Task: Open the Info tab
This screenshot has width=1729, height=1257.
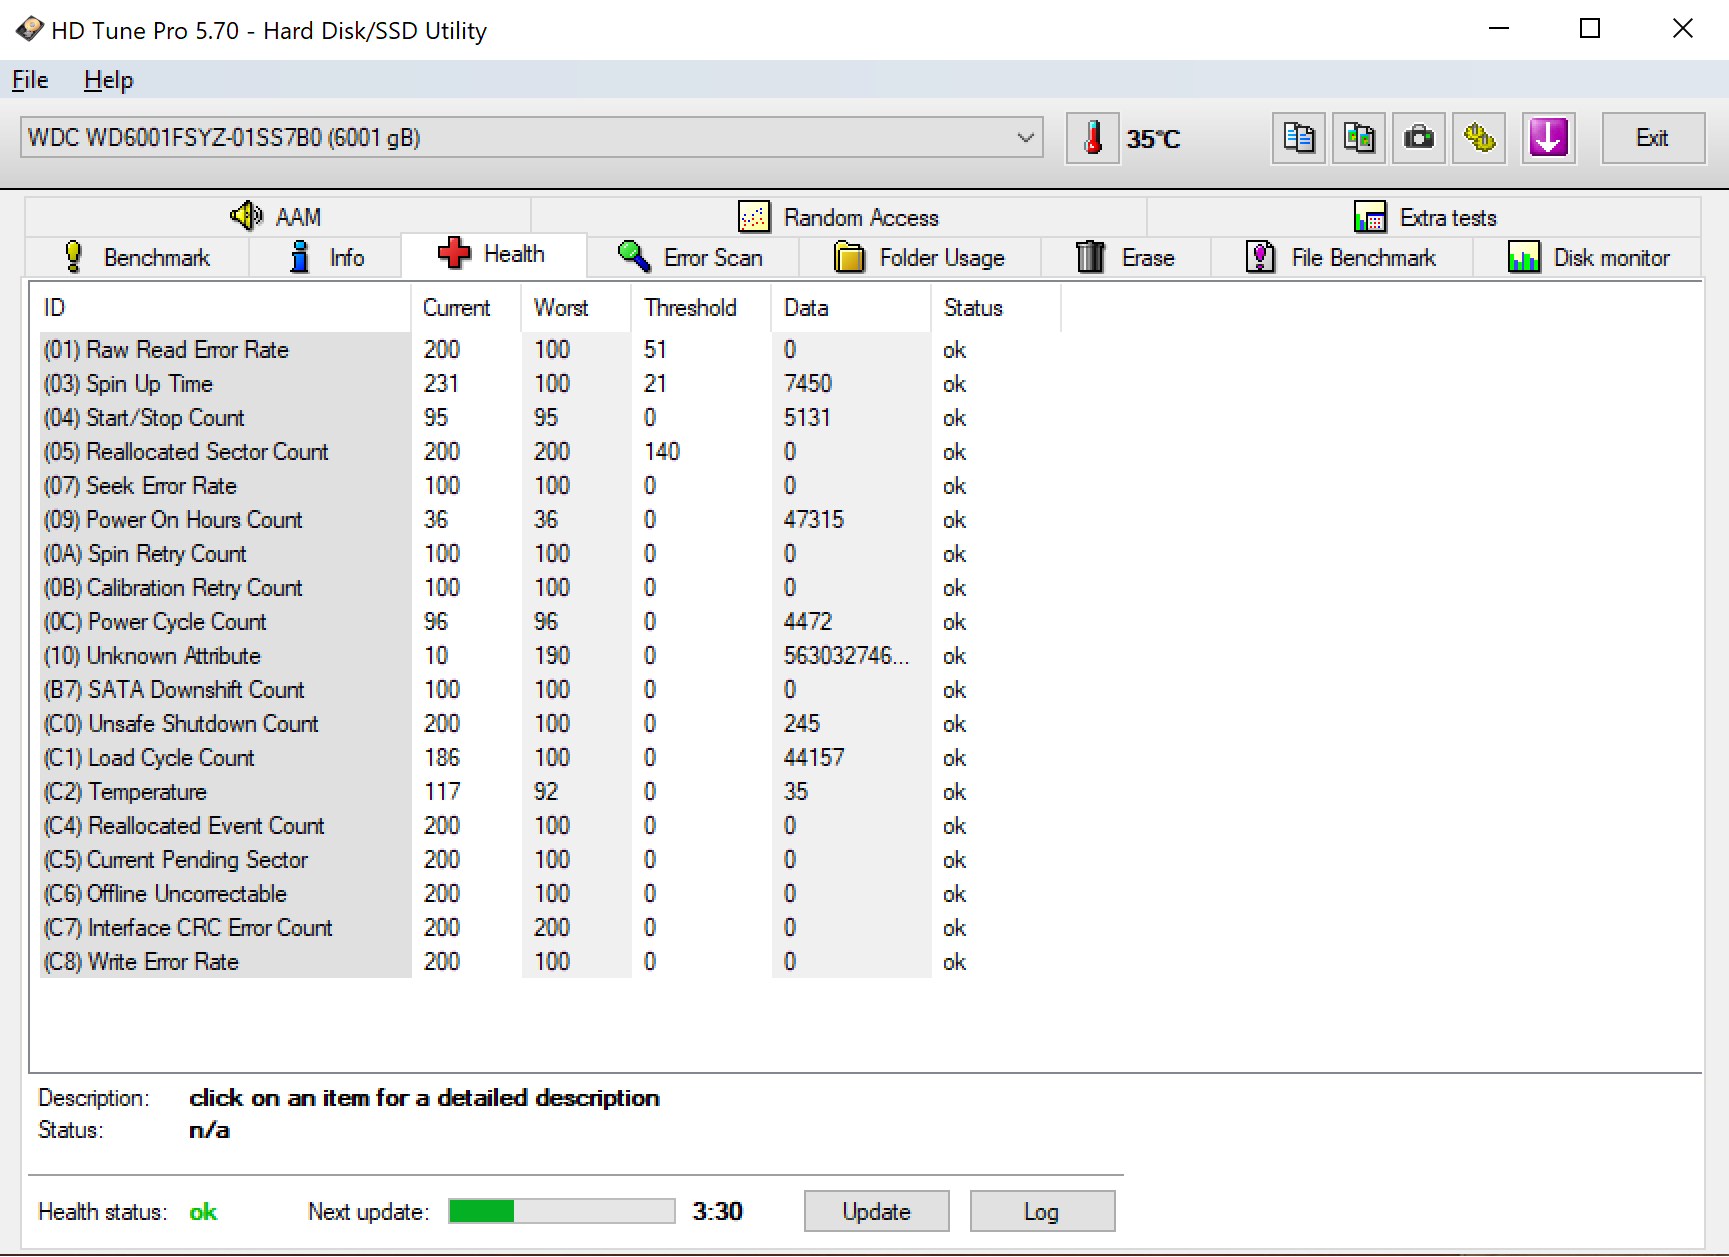Action: click(326, 257)
